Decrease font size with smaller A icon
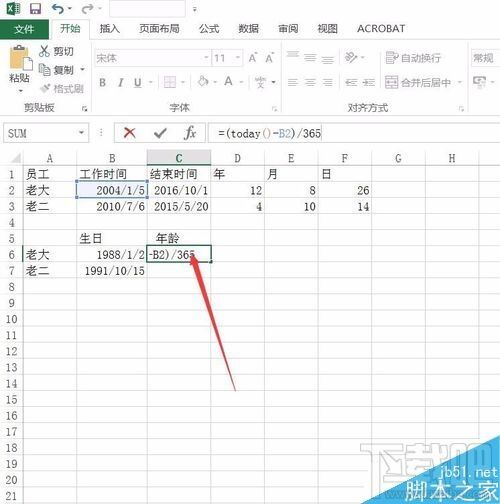 [x=269, y=58]
